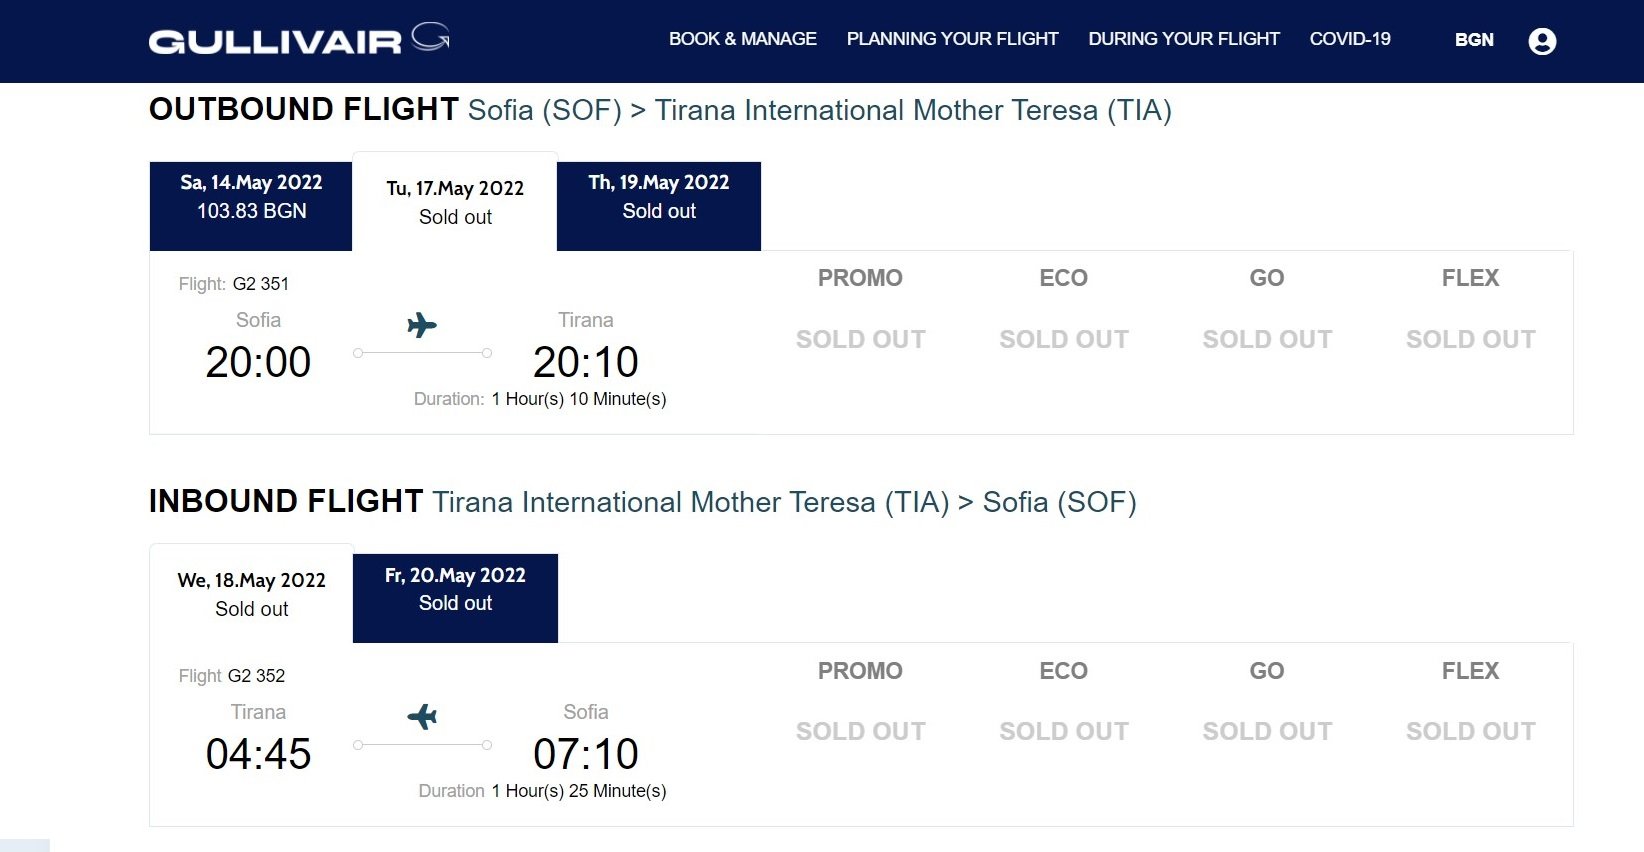
Task: Click the inbound GO fare sold out option
Action: 1267,732
